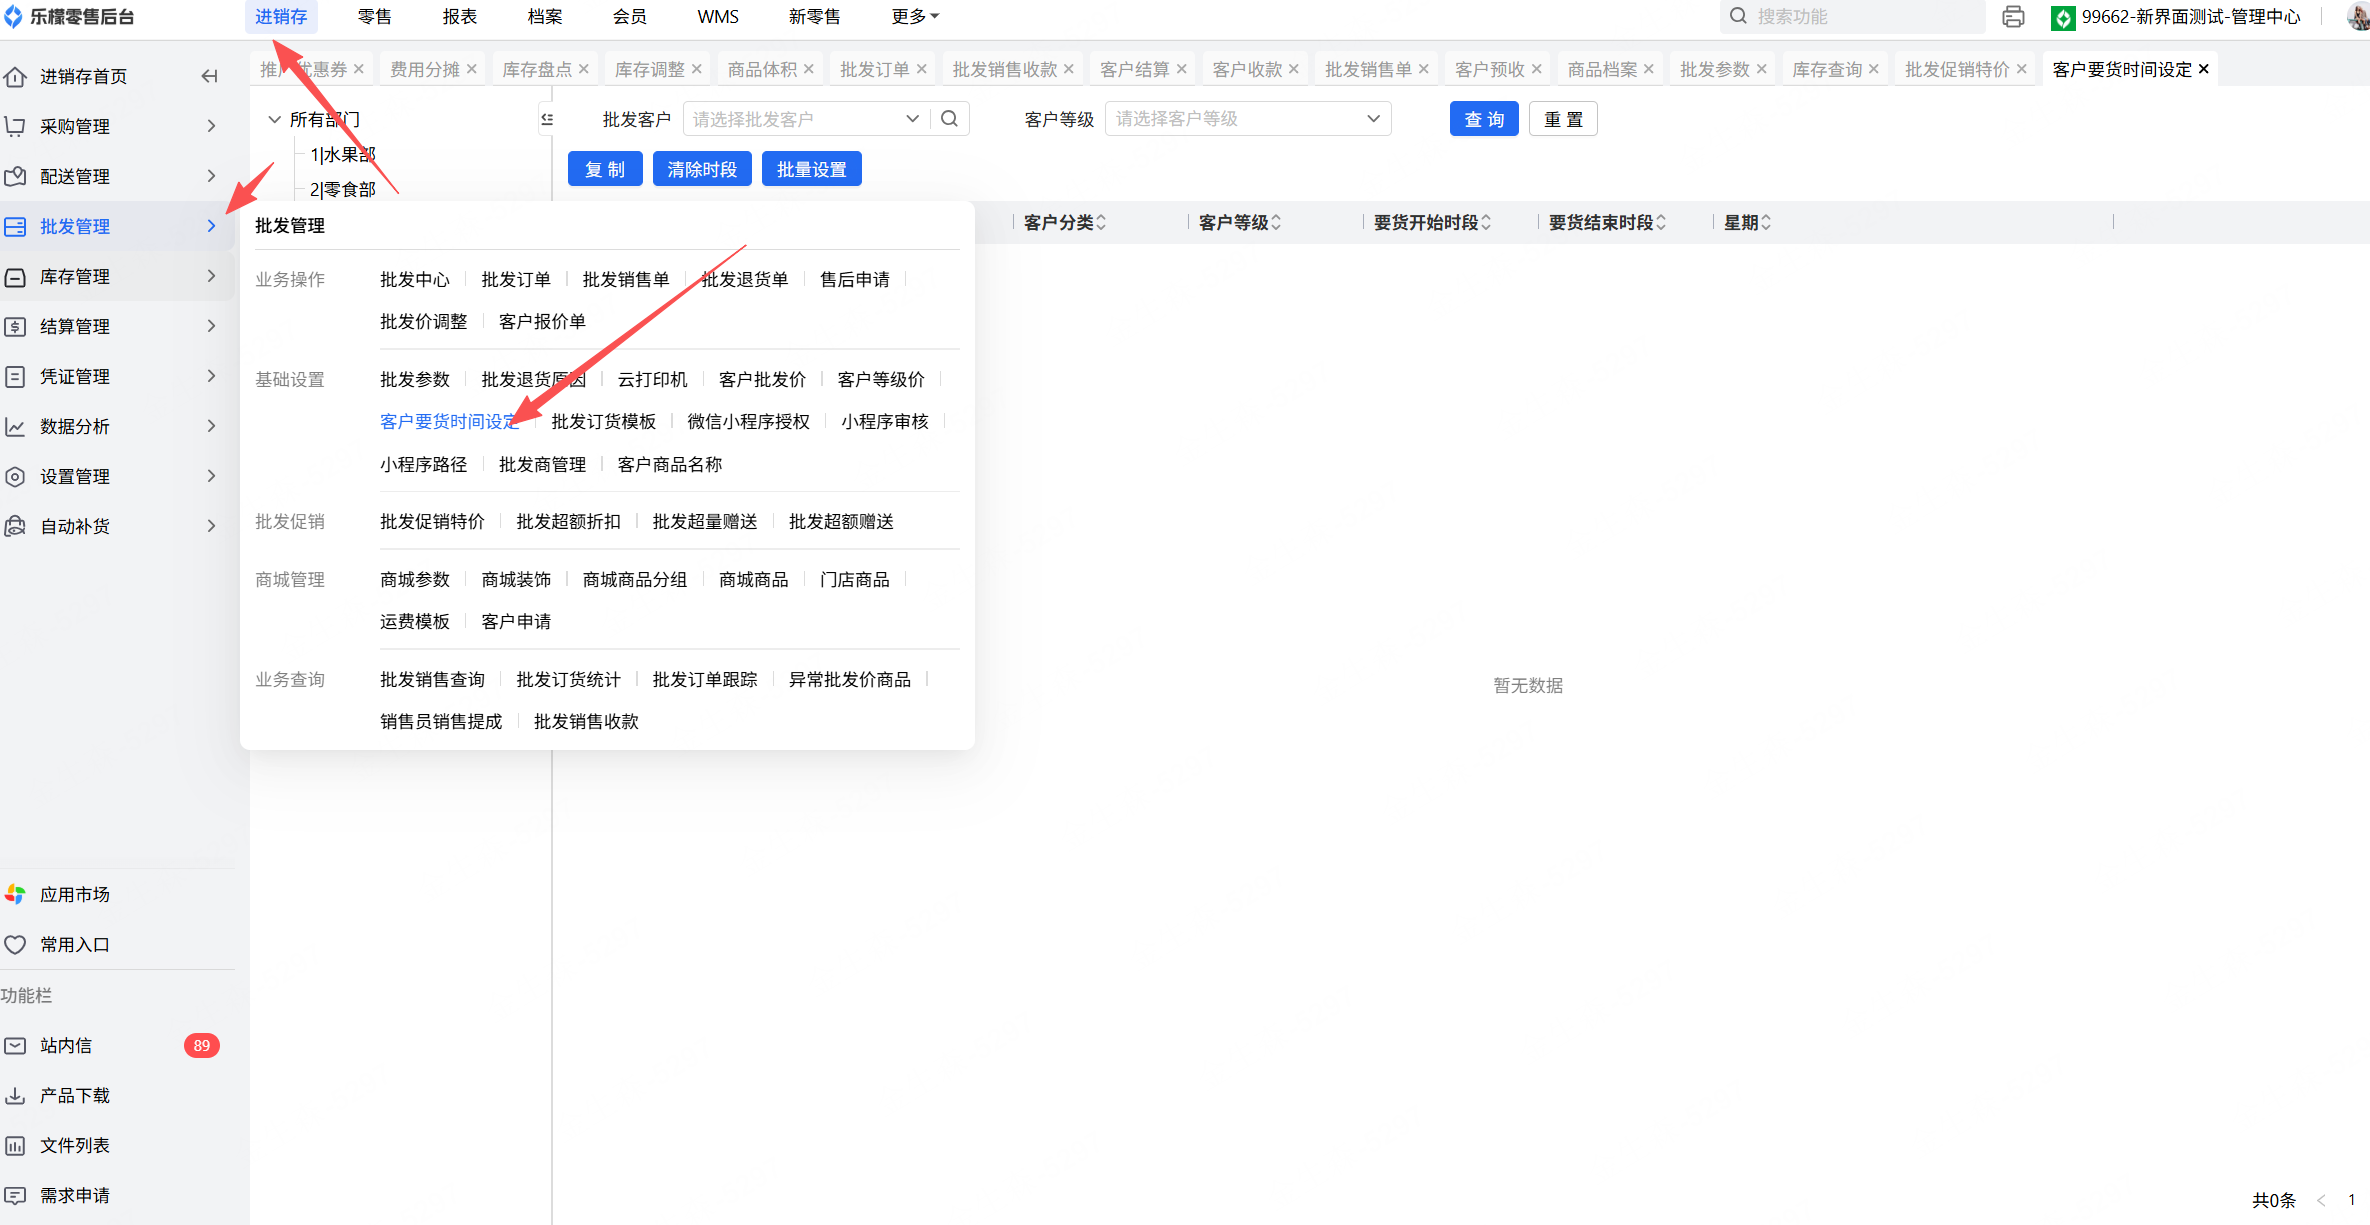Image resolution: width=2370 pixels, height=1225 pixels.
Task: Open 站内信 mail icon in sidebar
Action: click(16, 1045)
